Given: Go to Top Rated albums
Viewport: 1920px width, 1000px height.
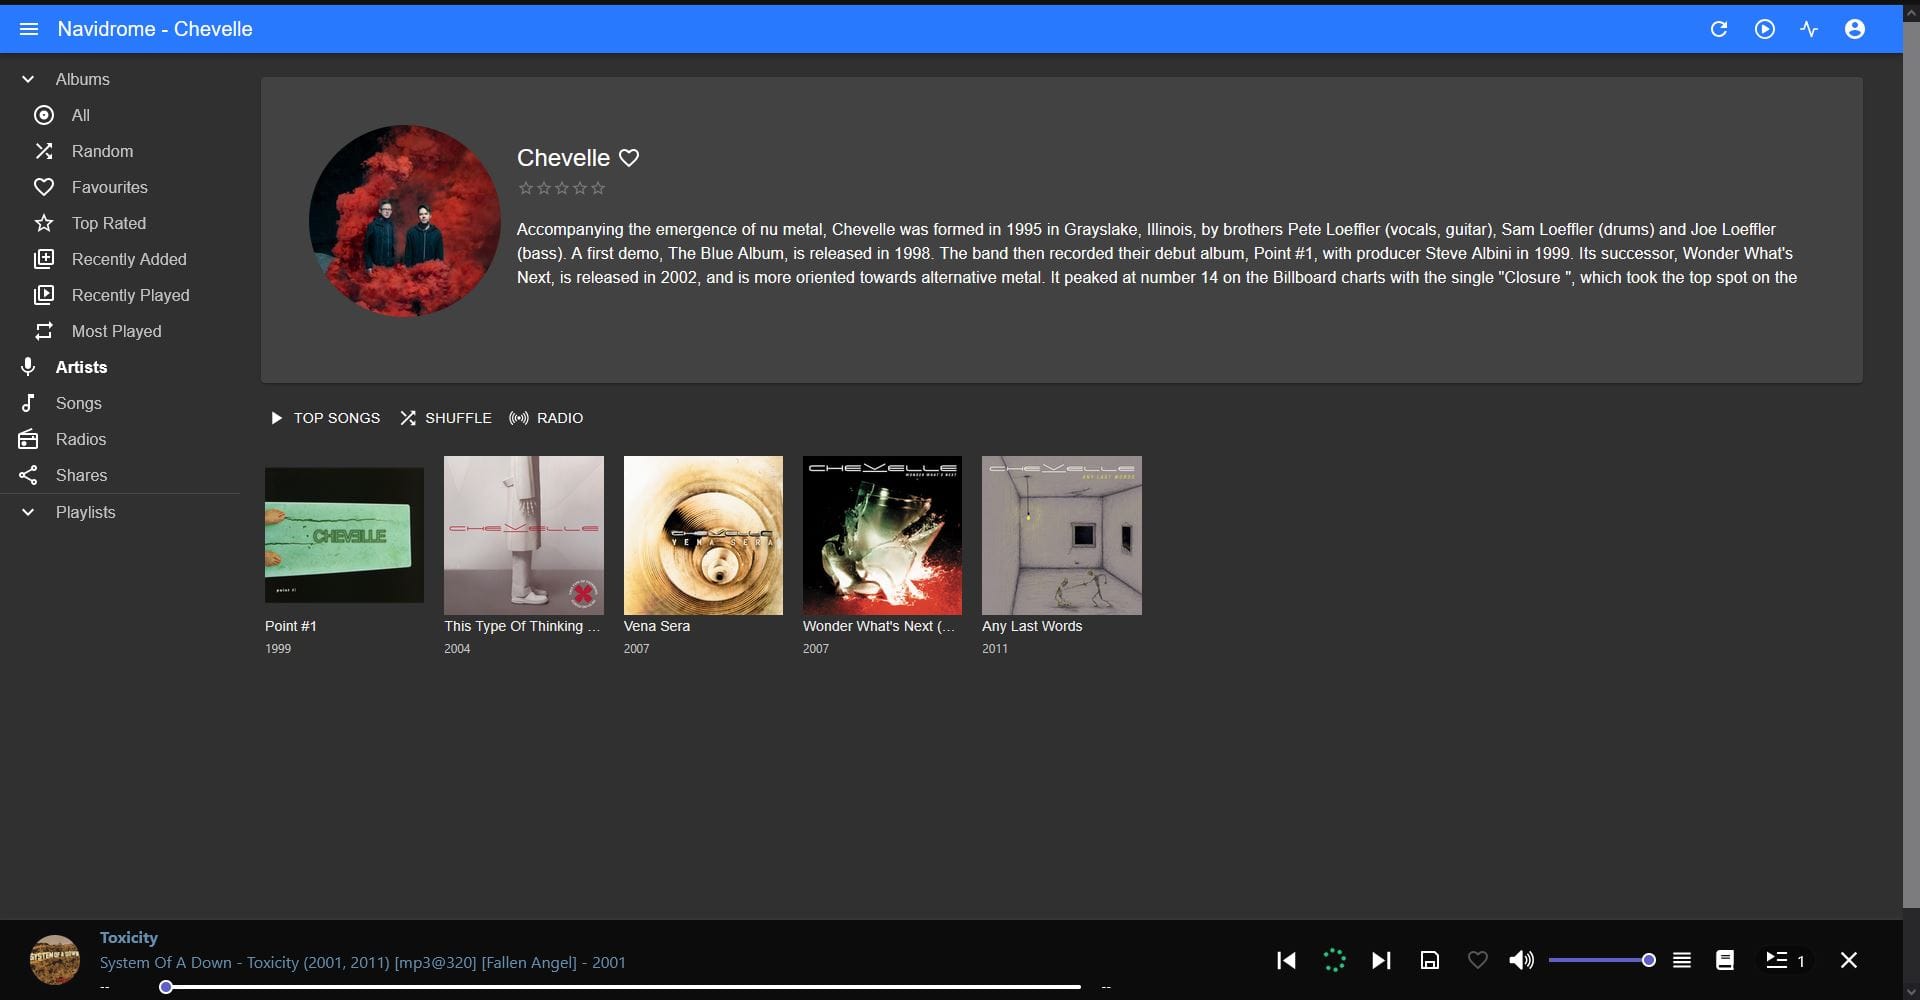Looking at the screenshot, I should tap(120, 223).
